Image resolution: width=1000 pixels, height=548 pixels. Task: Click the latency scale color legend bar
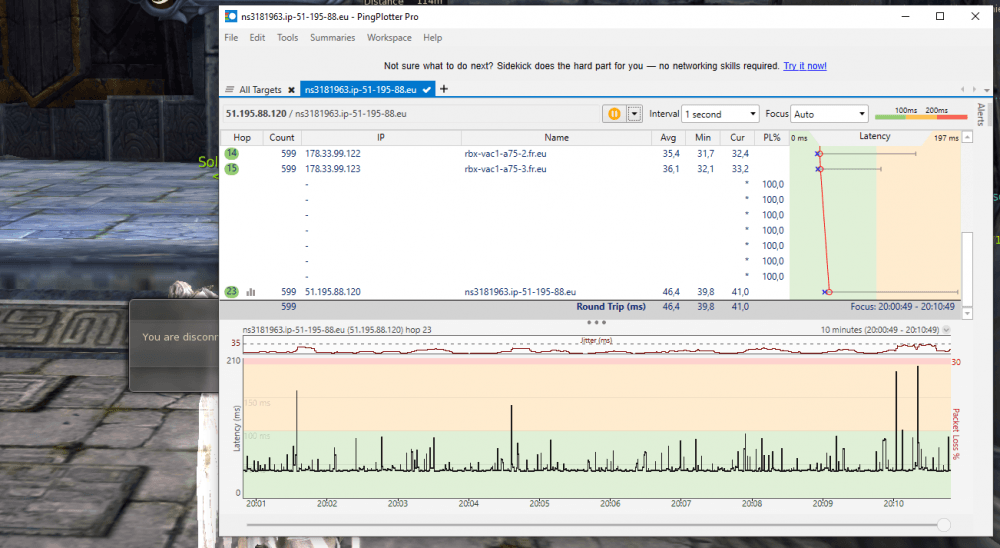click(920, 118)
